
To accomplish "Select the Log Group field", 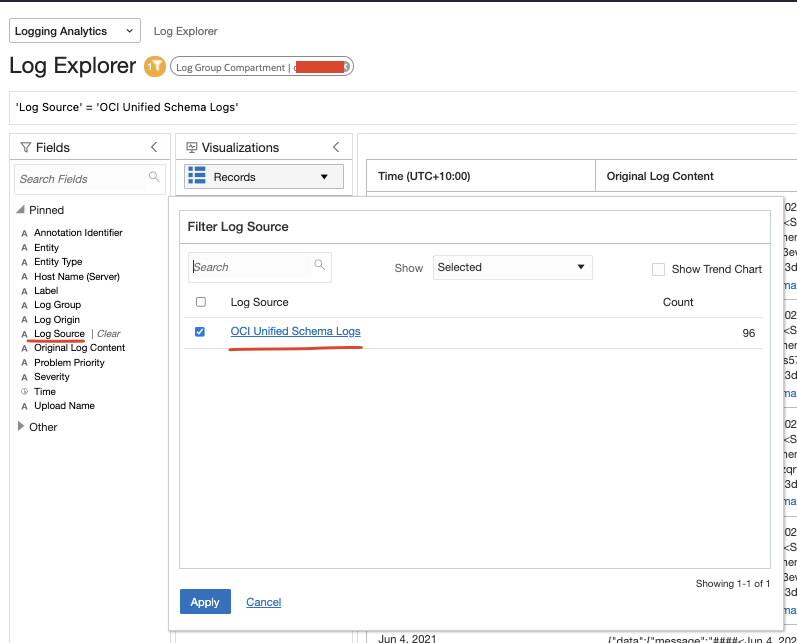I will tap(57, 305).
